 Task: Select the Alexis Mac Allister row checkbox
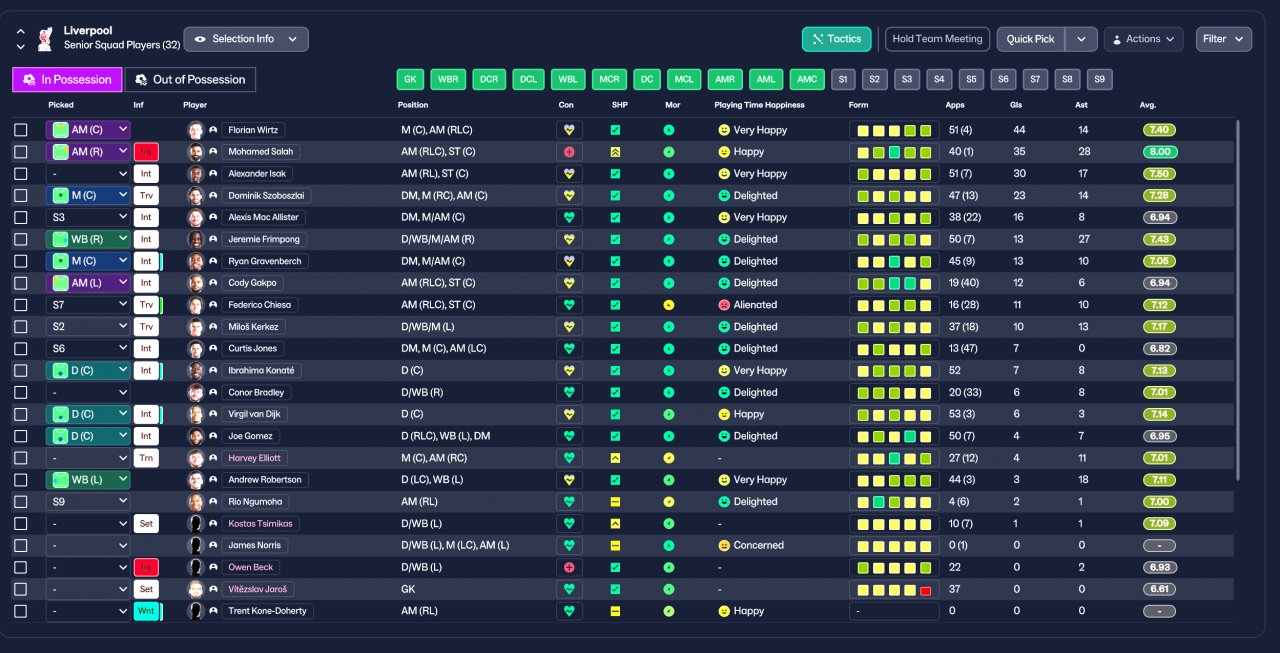(21, 217)
